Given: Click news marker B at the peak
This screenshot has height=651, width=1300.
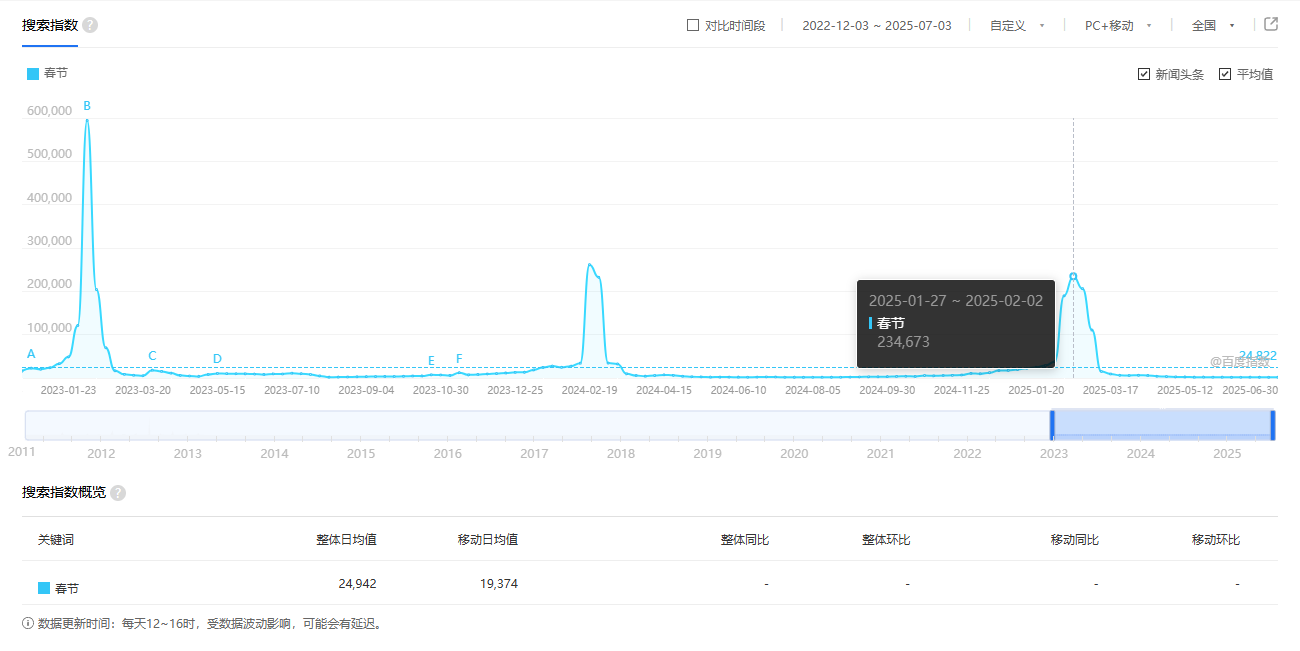Looking at the screenshot, I should (87, 106).
